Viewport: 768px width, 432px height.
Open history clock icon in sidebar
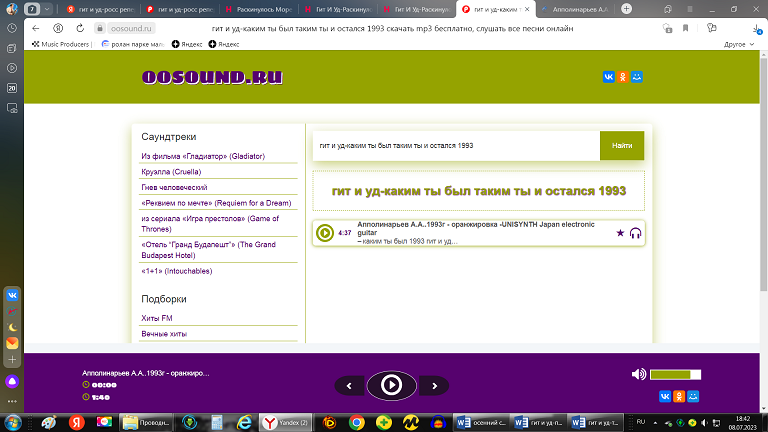click(x=12, y=28)
